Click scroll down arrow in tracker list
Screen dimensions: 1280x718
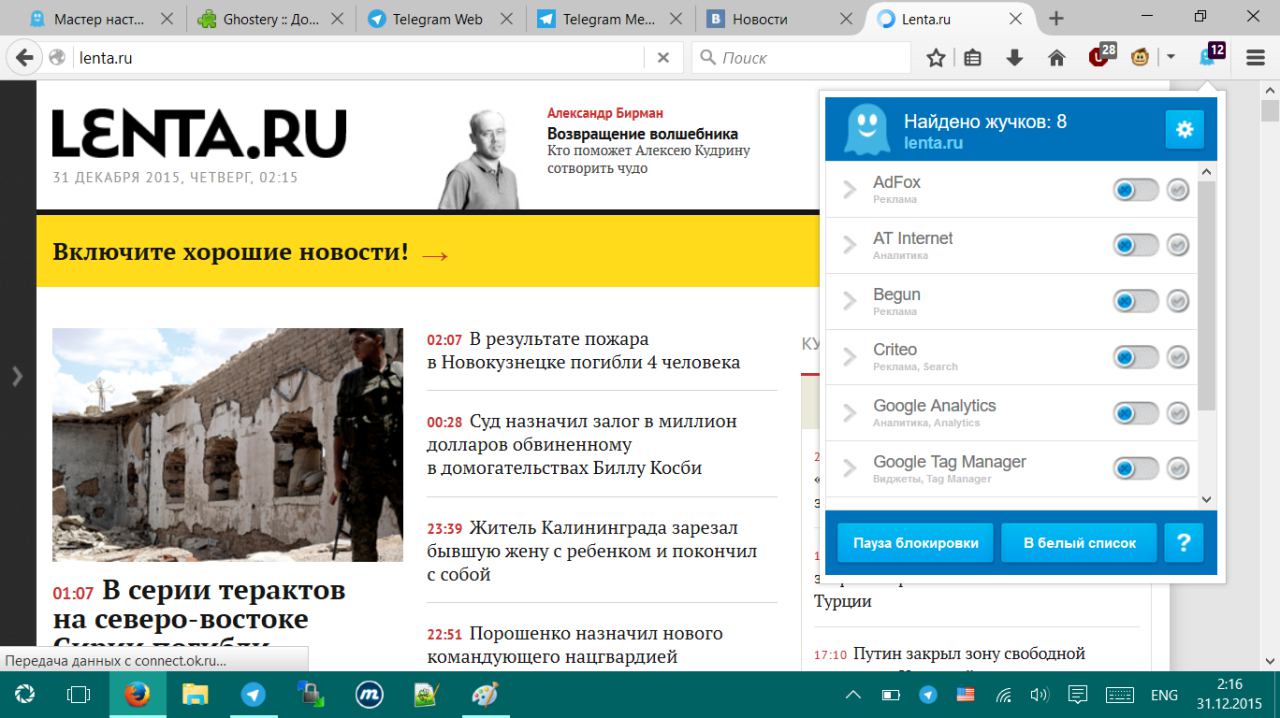[x=1206, y=498]
